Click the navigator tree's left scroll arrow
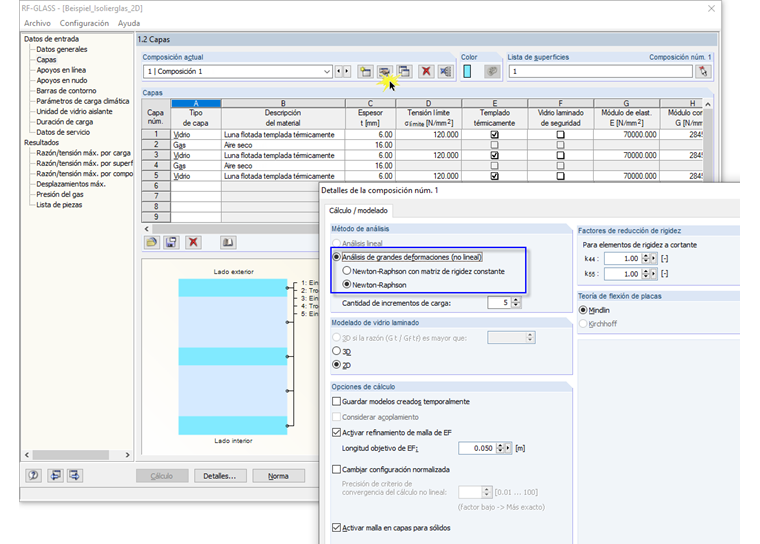Screen dimensions: 760x544 (x=27, y=455)
